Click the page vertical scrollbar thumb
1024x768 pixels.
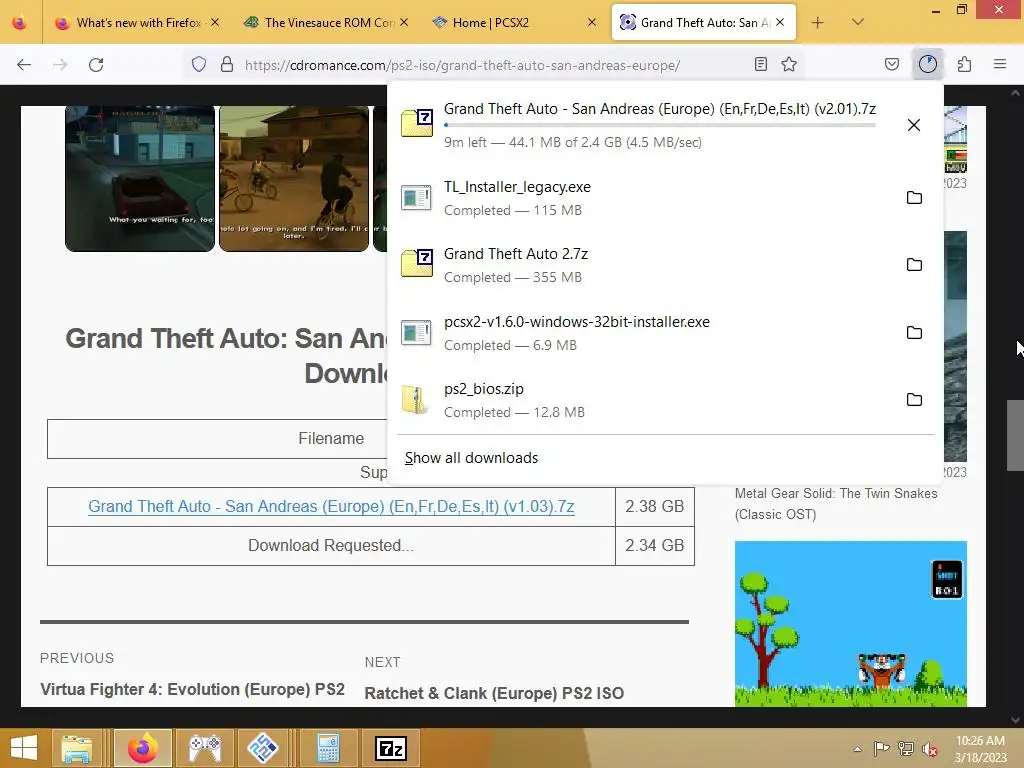tap(1015, 435)
